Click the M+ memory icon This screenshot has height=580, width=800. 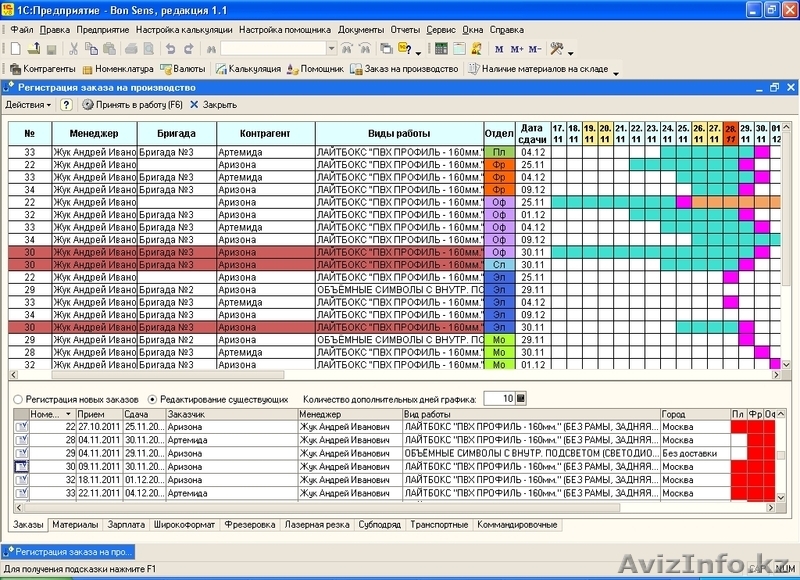[517, 48]
